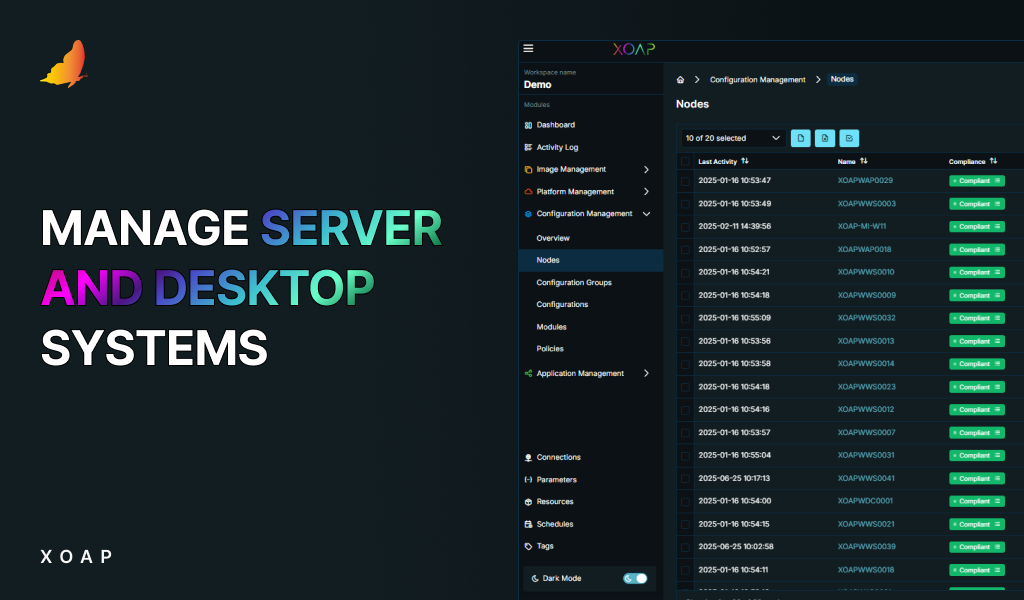The height and width of the screenshot is (600, 1024).
Task: Expand Image Management with its chevron
Action: (x=646, y=170)
